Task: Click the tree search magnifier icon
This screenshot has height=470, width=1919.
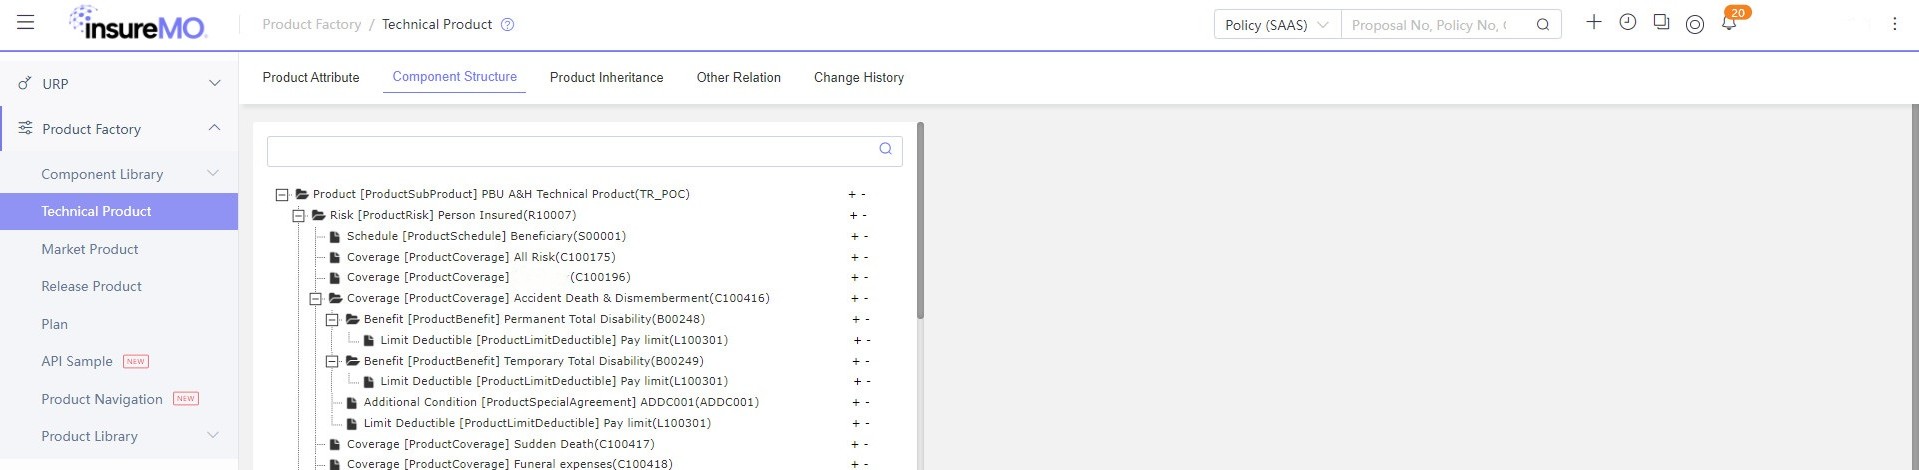Action: (x=885, y=149)
